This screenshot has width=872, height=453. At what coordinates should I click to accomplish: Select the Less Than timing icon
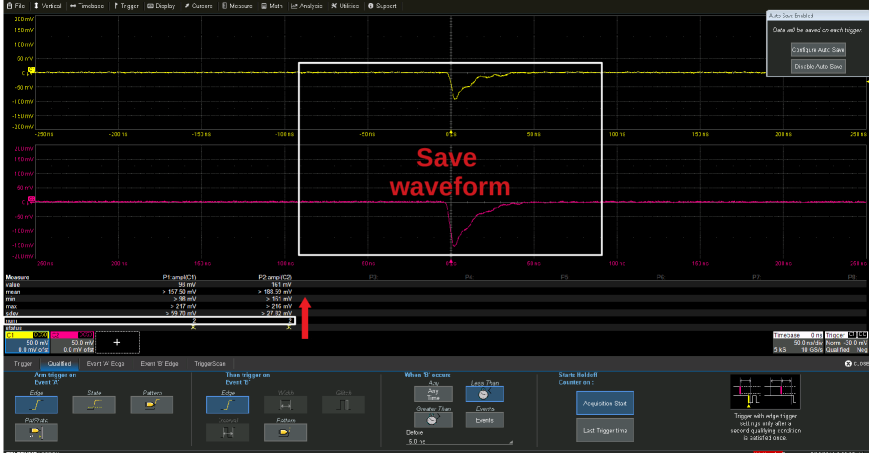(483, 392)
